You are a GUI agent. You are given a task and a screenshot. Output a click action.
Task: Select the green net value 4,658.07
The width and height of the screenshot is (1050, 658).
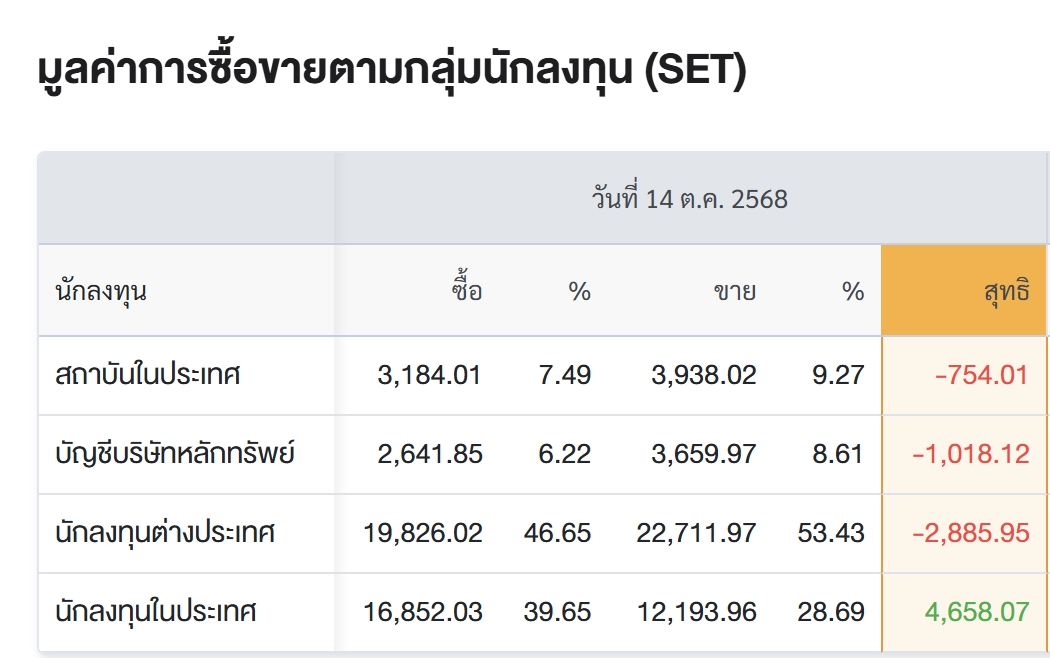pos(976,611)
